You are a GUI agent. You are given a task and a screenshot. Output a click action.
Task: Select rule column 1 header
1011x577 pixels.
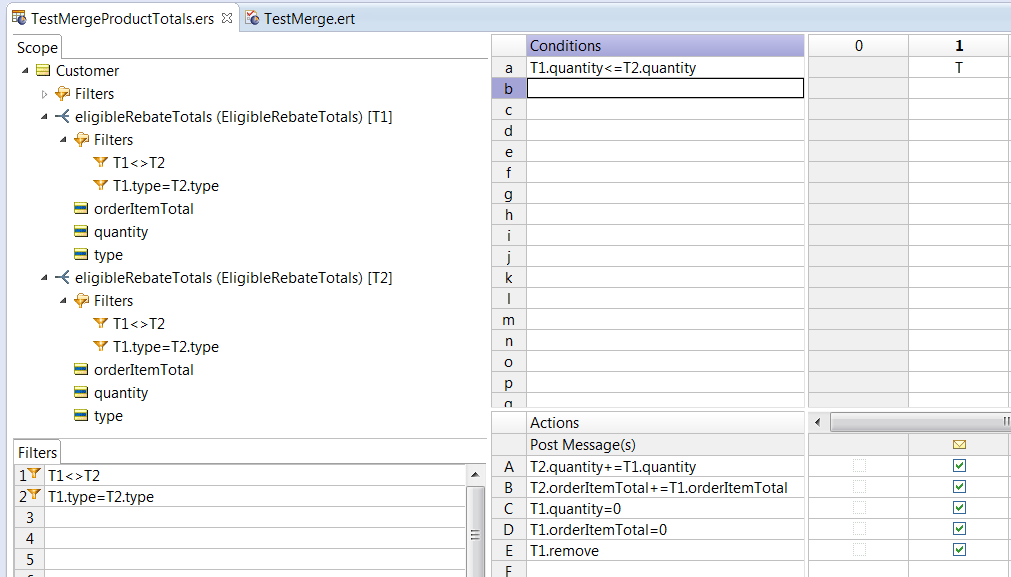point(959,46)
